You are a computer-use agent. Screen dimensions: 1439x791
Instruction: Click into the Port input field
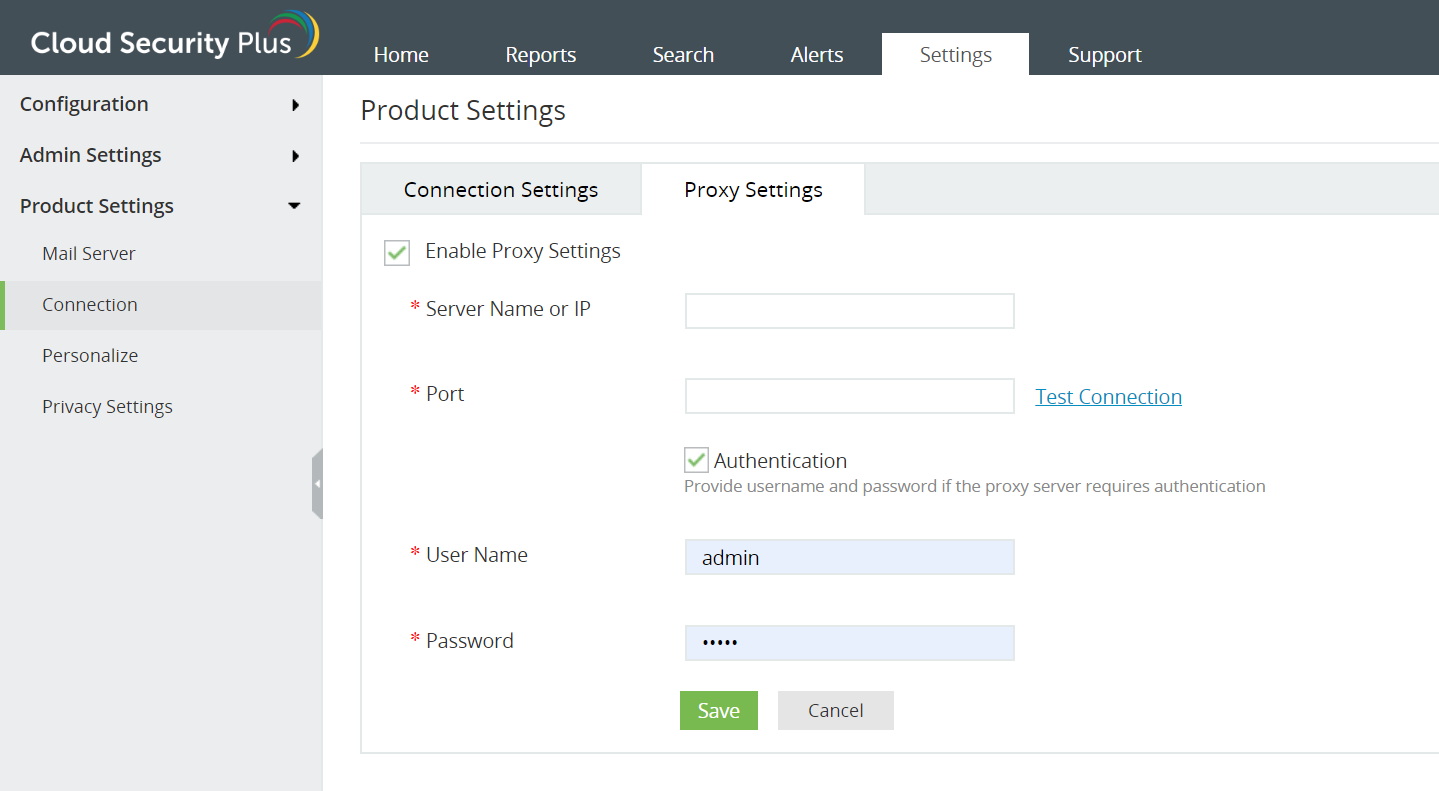(x=849, y=396)
